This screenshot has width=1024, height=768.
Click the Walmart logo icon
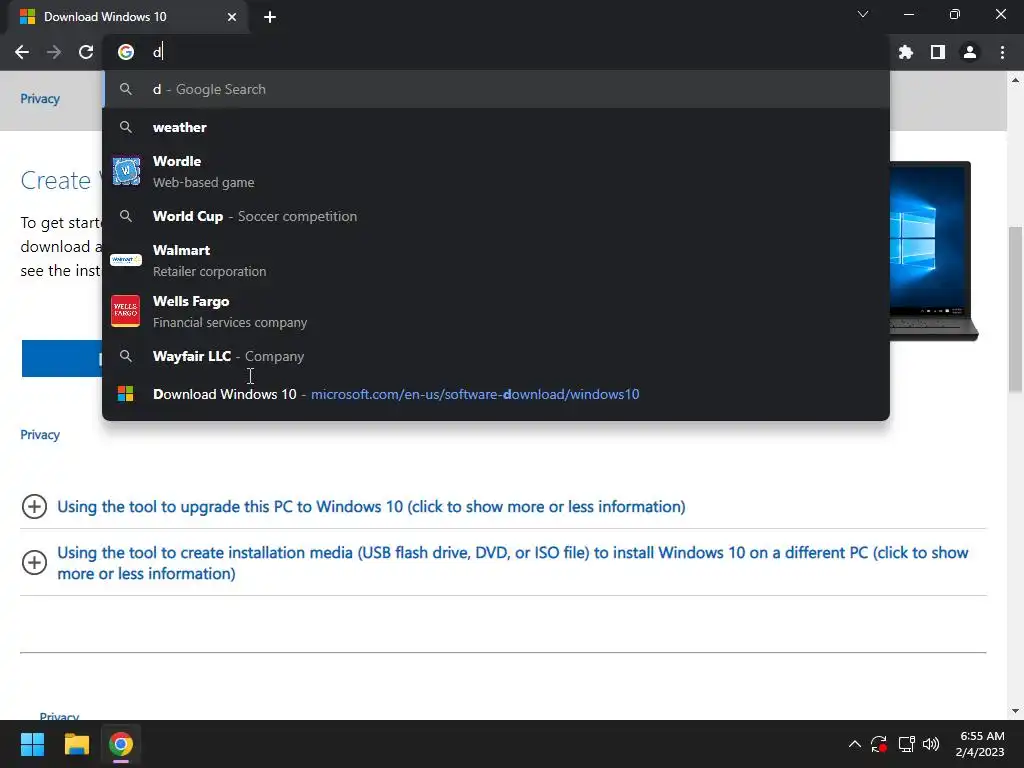(x=126, y=260)
